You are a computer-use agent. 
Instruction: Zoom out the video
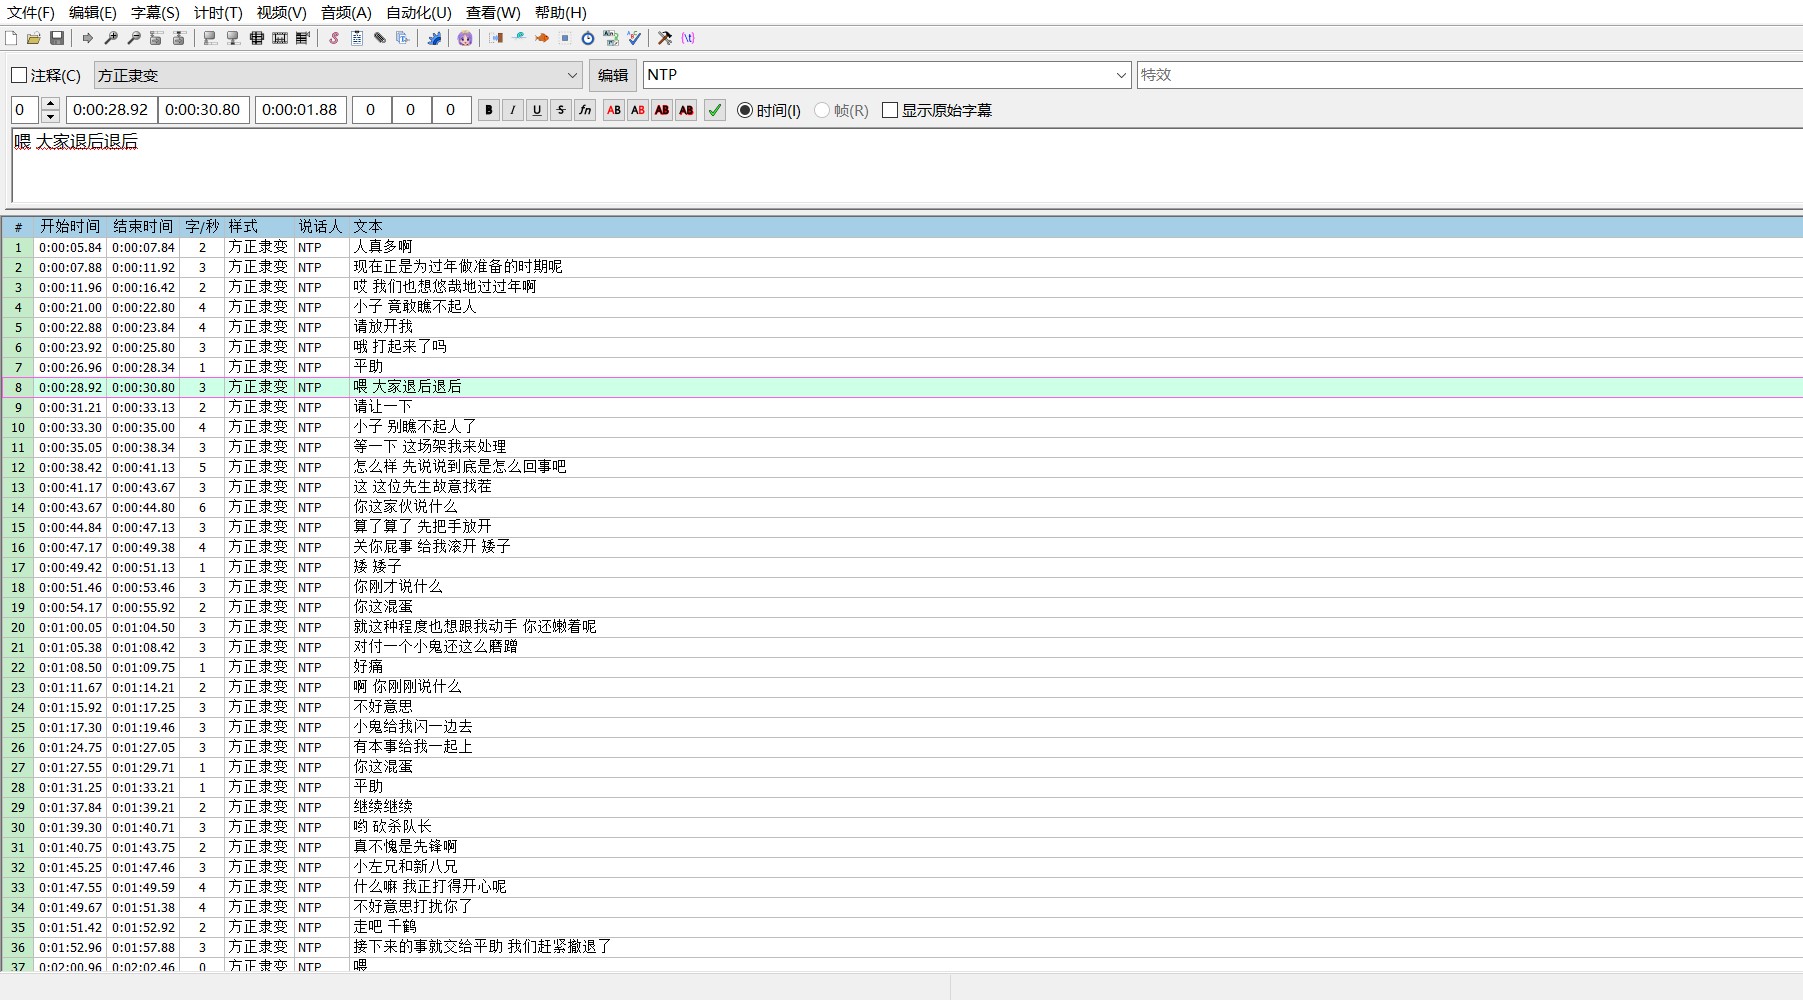[x=134, y=38]
